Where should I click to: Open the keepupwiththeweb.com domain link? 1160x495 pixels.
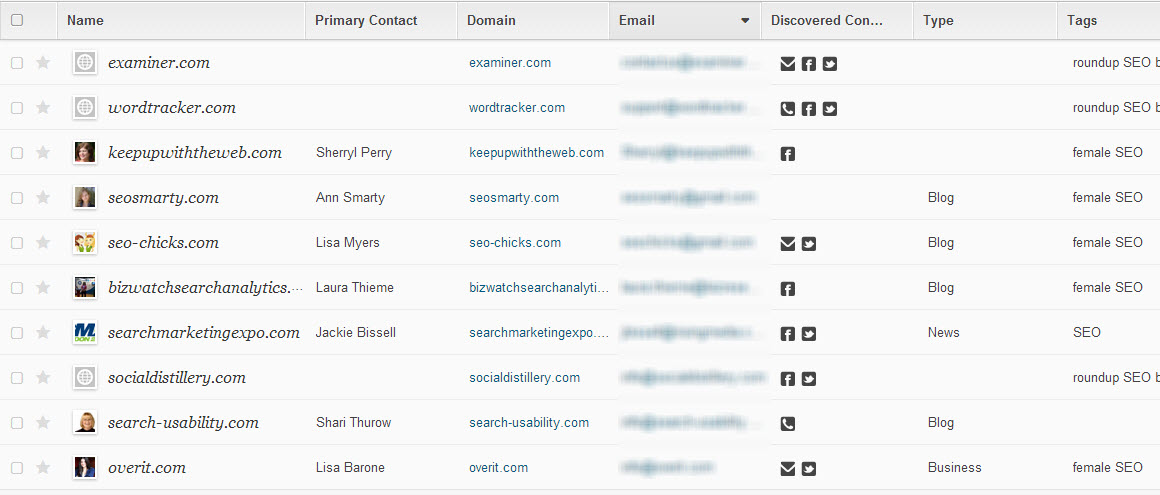click(x=536, y=153)
